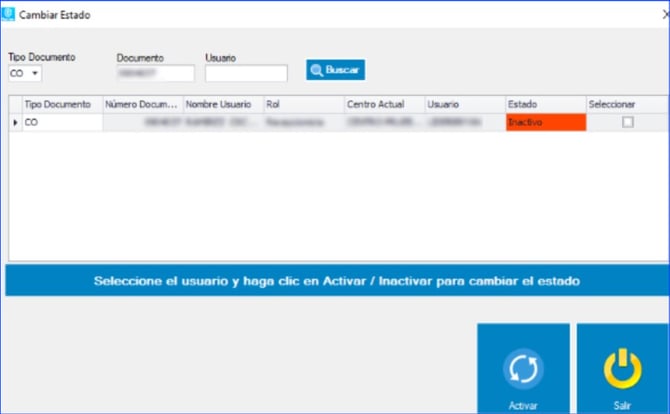Click the blue instruction banner

coord(337,281)
